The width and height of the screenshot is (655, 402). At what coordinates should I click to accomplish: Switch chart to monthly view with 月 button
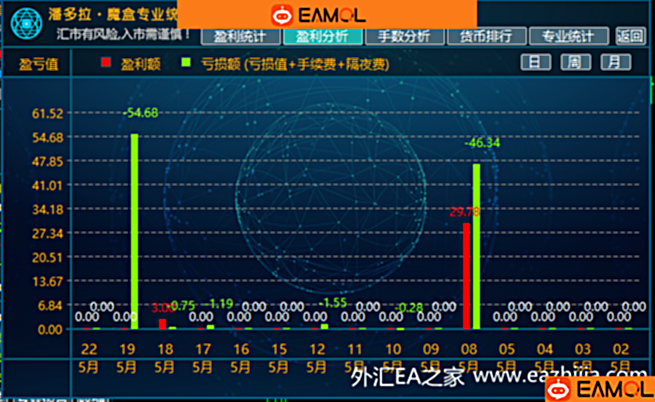[x=615, y=62]
